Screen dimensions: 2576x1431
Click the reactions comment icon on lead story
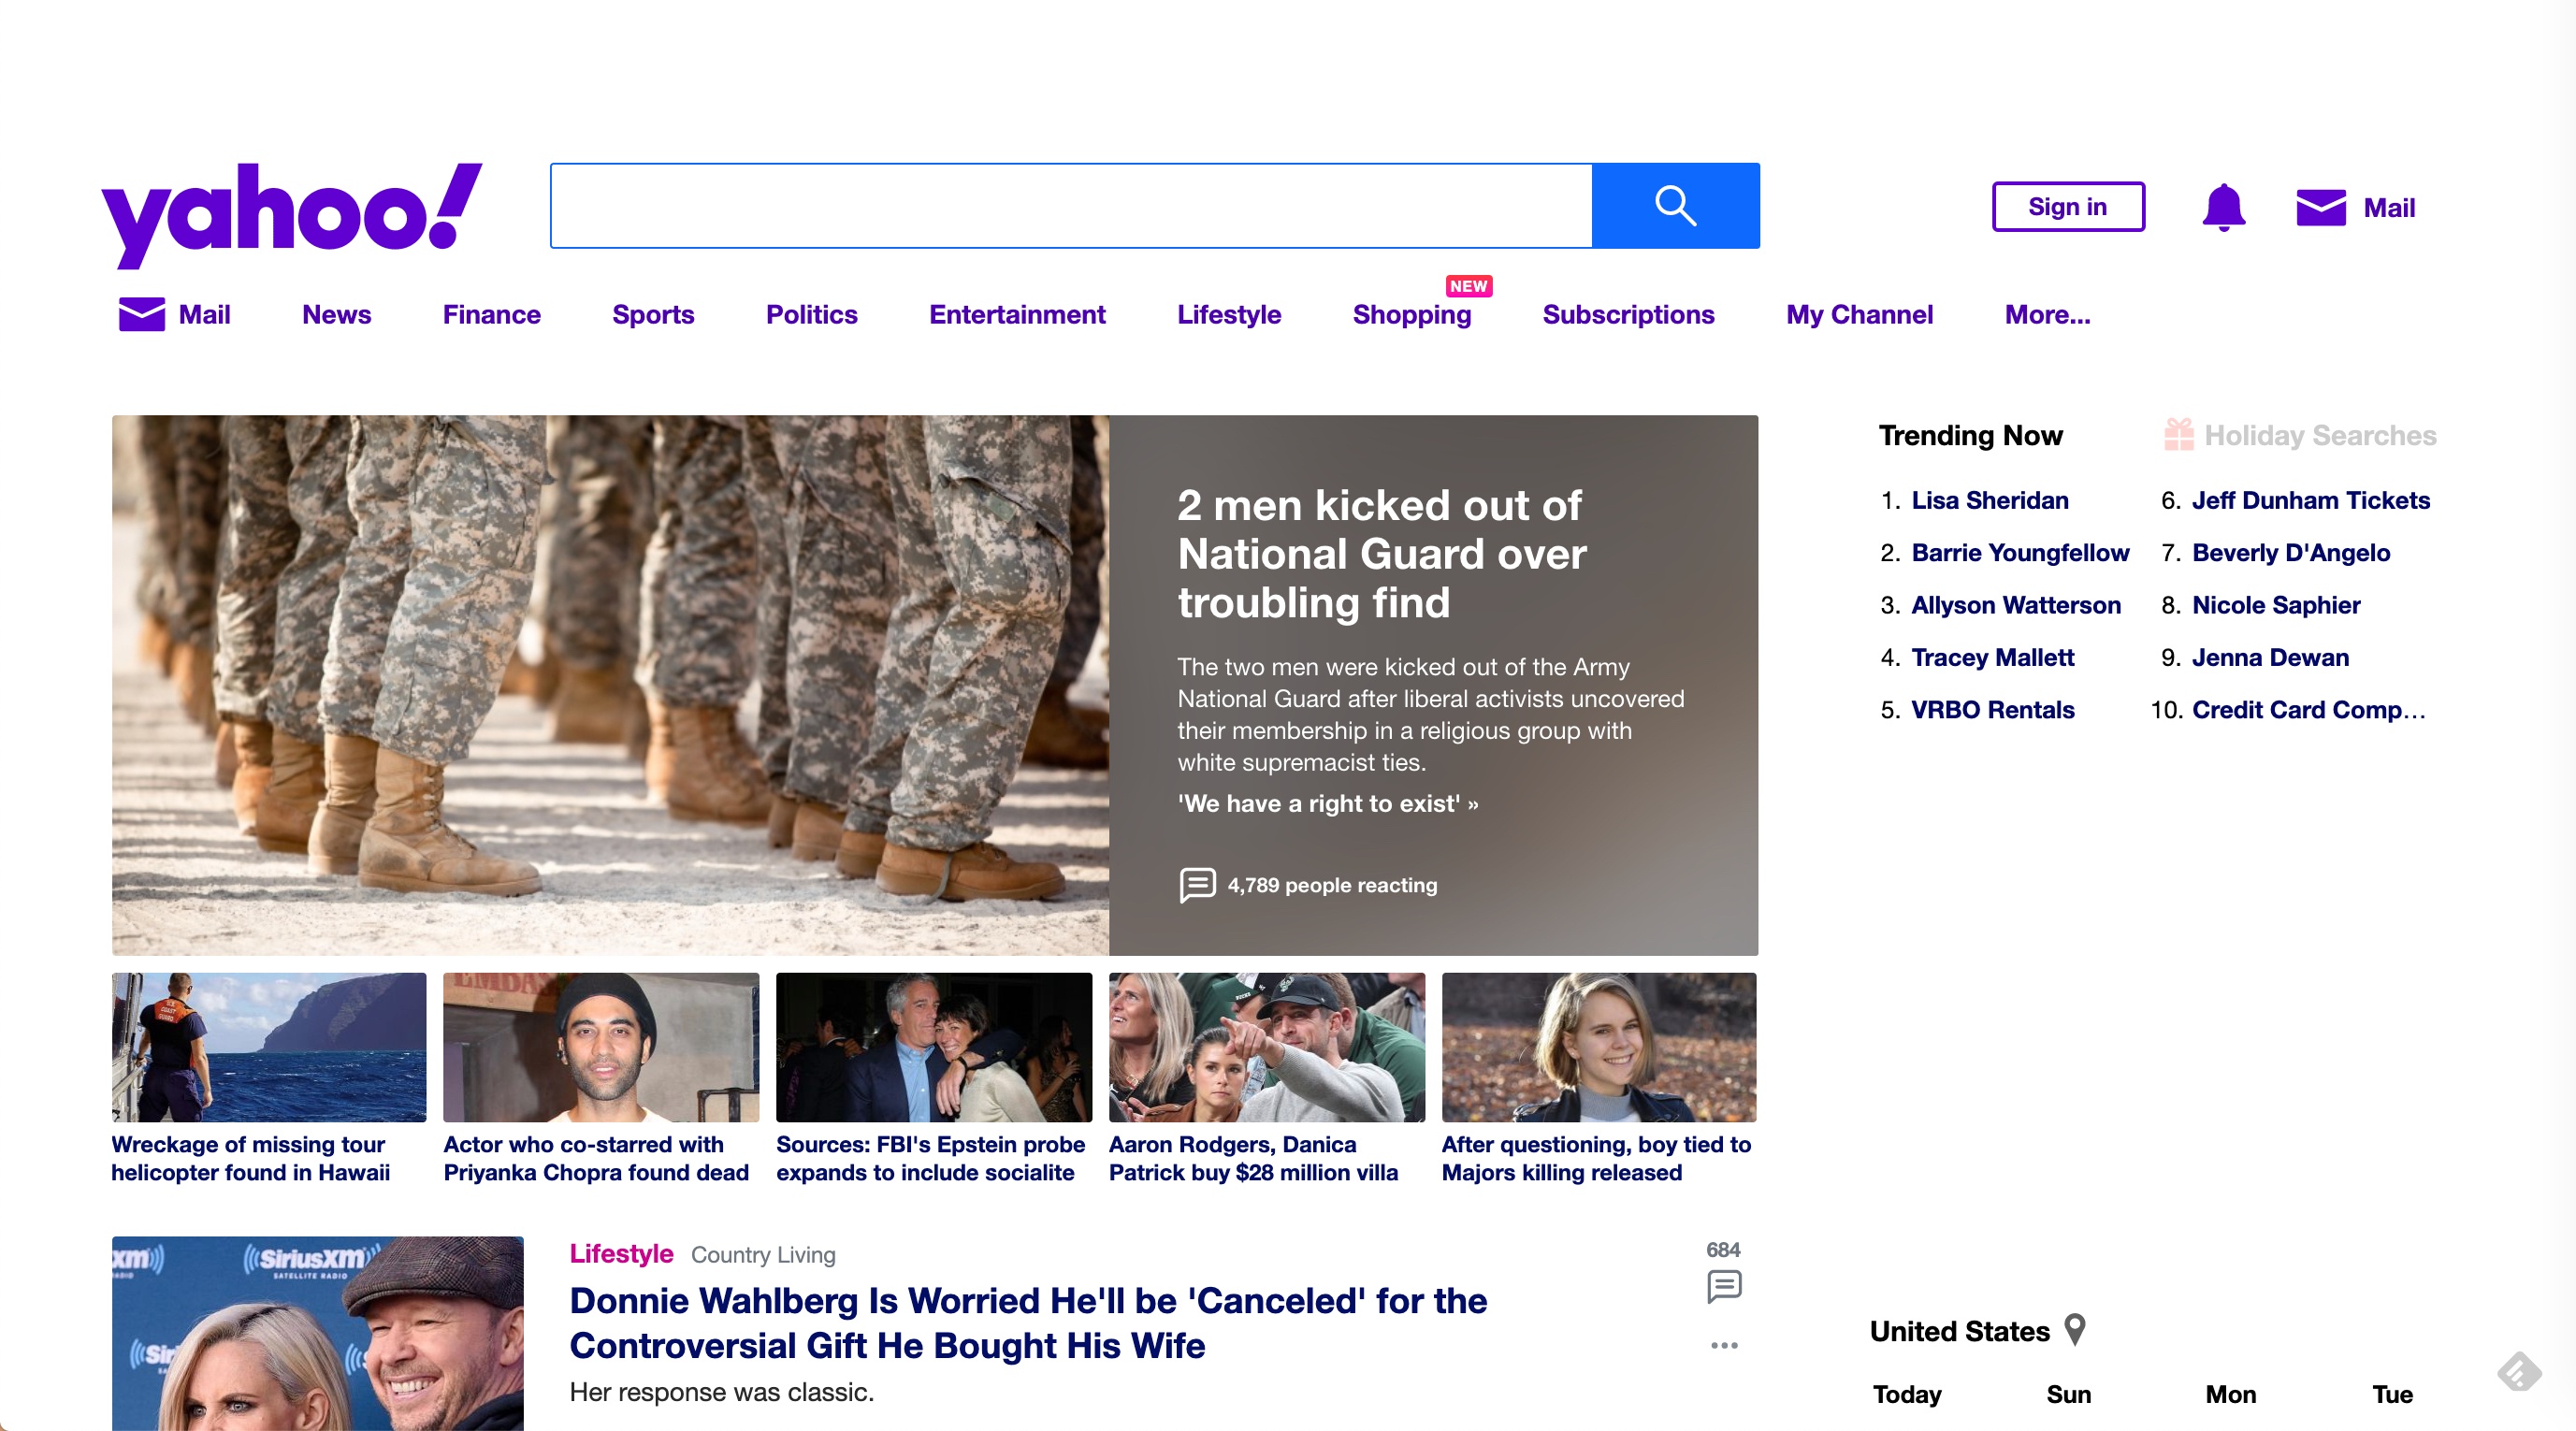pos(1197,885)
